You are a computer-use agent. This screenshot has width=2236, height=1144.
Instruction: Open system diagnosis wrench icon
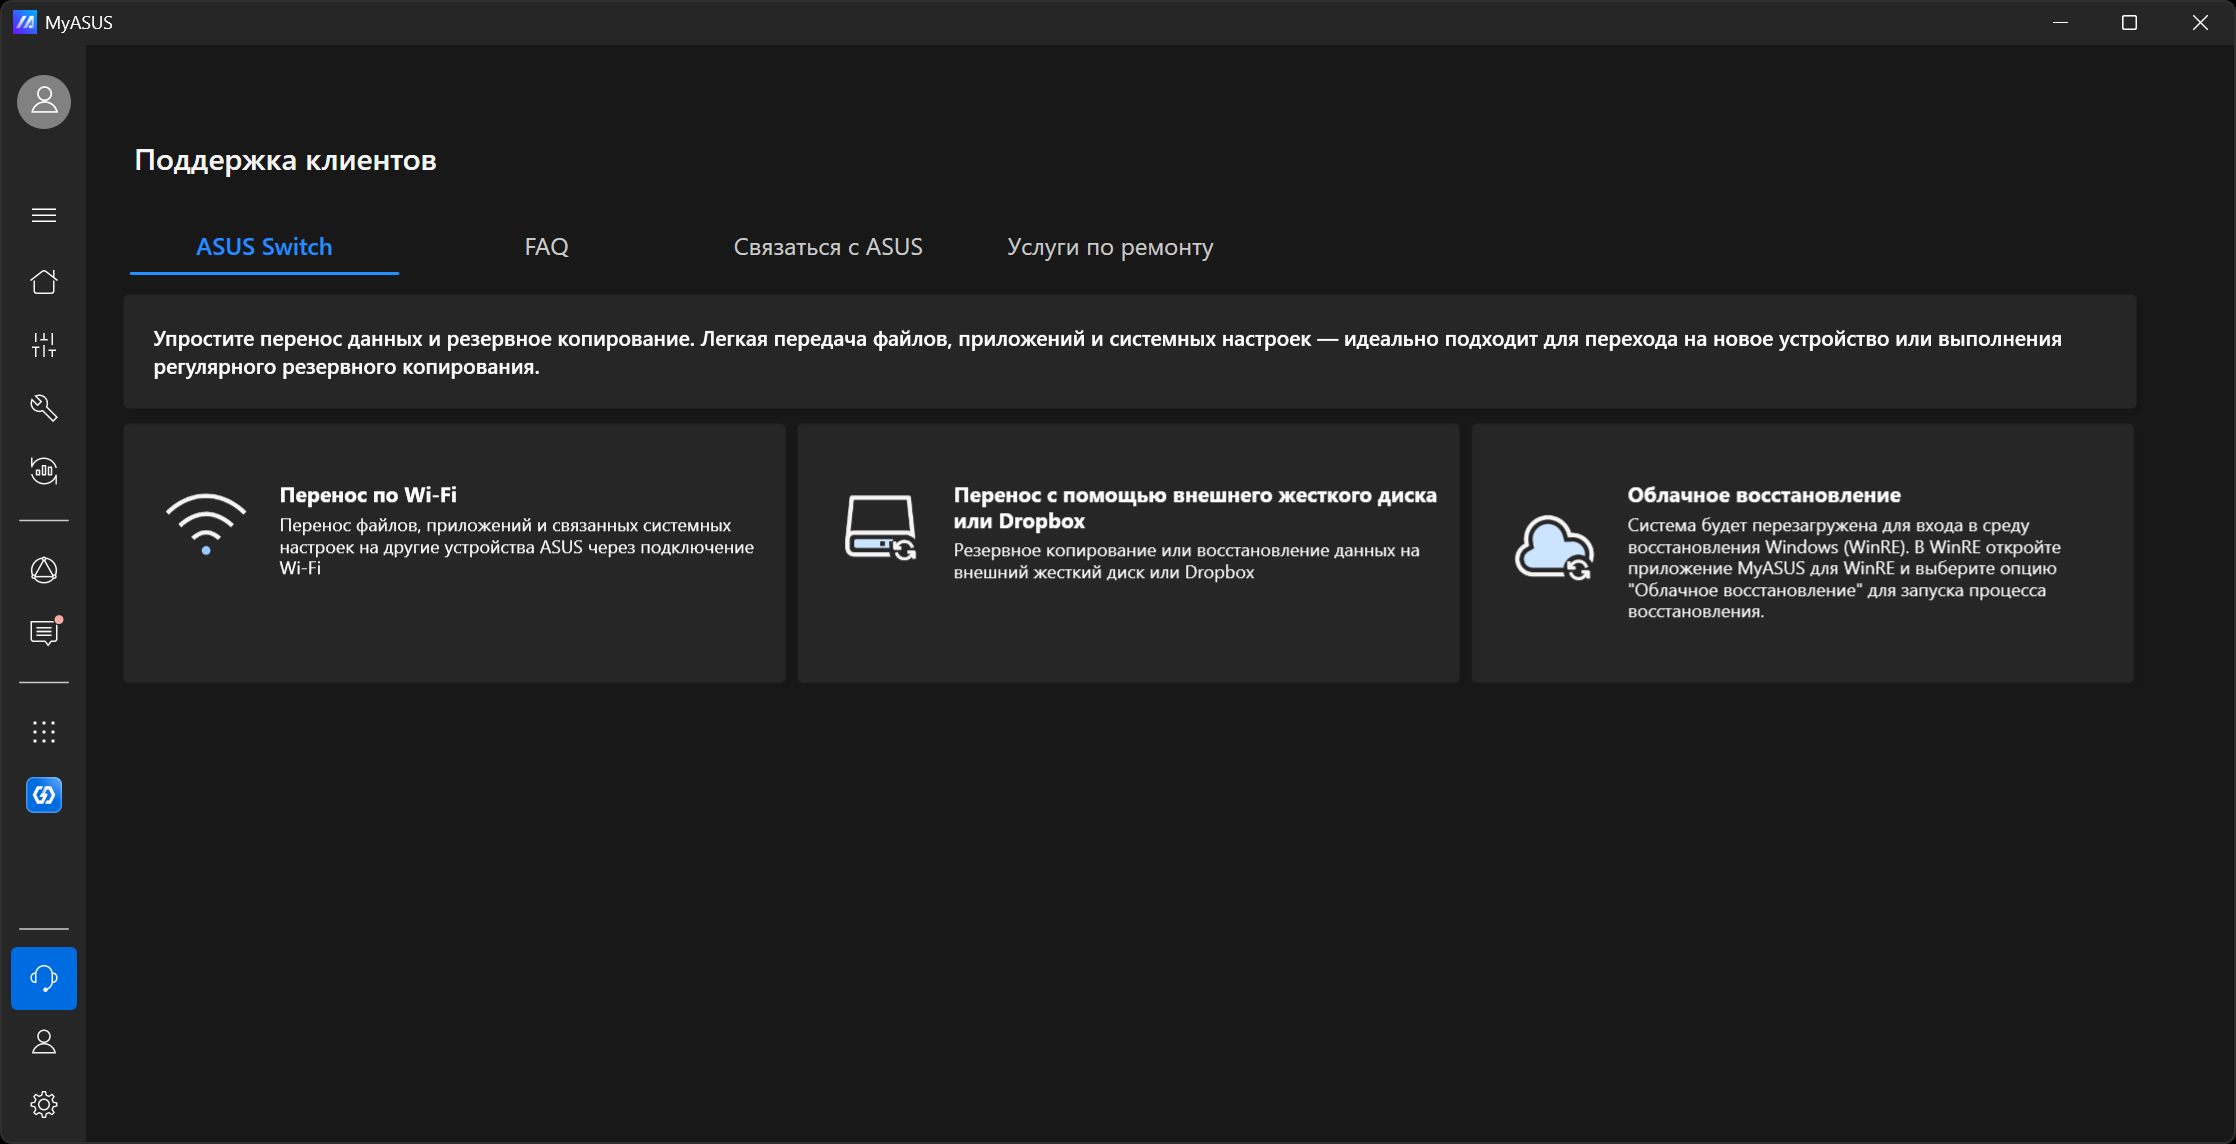click(x=44, y=408)
